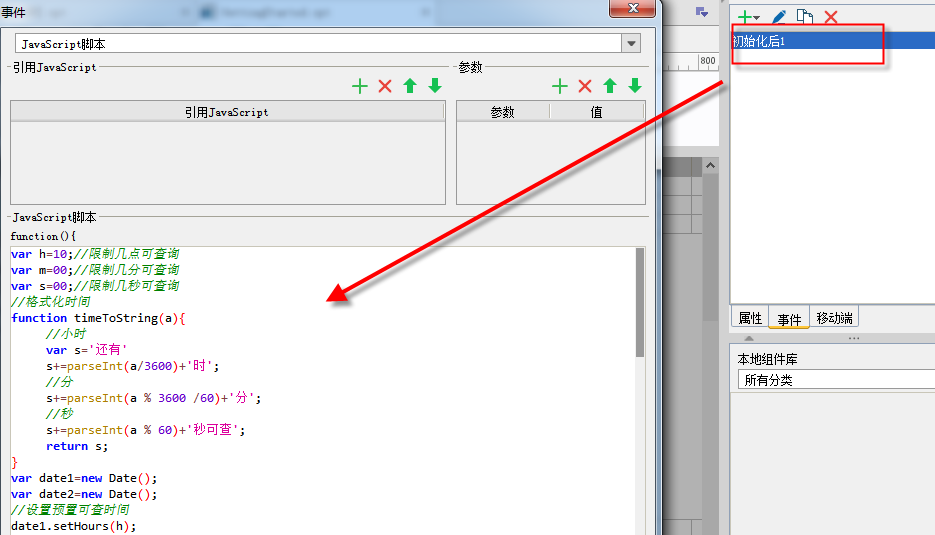Image resolution: width=935 pixels, height=535 pixels.
Task: Move referenced JavaScript entry down
Action: pyautogui.click(x=435, y=86)
